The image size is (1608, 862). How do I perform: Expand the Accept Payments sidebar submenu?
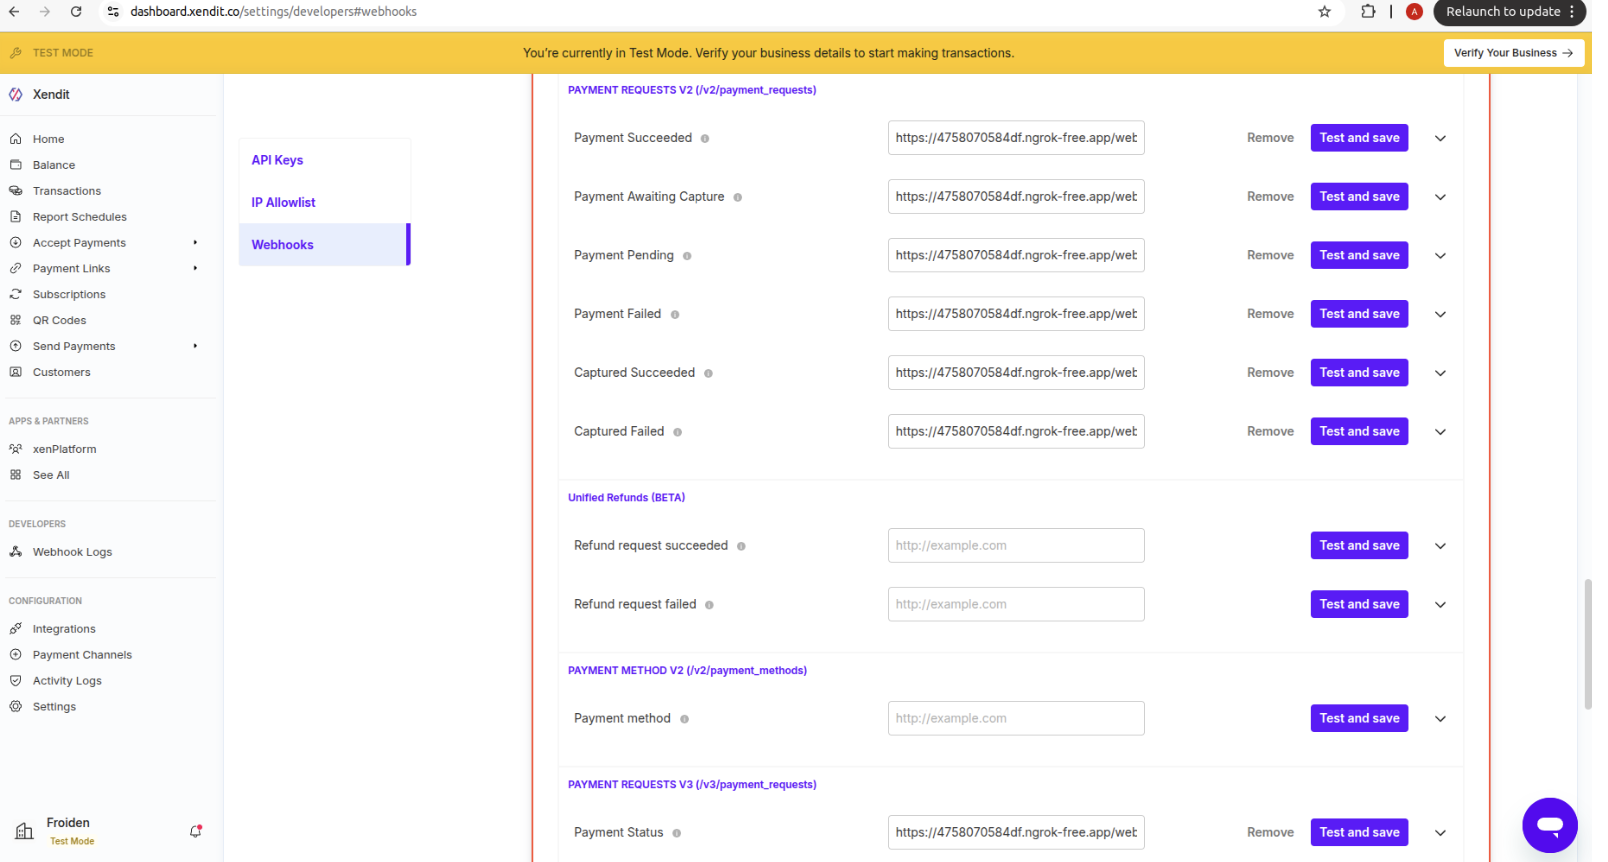tap(195, 242)
